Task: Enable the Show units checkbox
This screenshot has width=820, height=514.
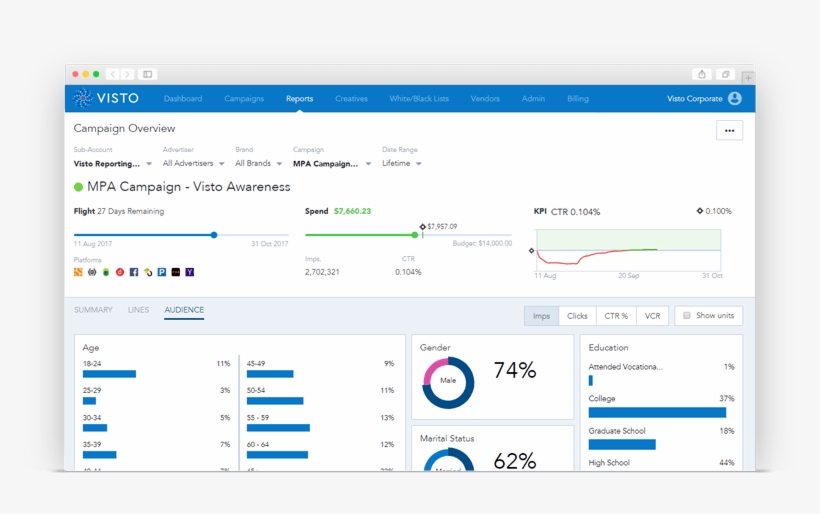Action: (687, 316)
